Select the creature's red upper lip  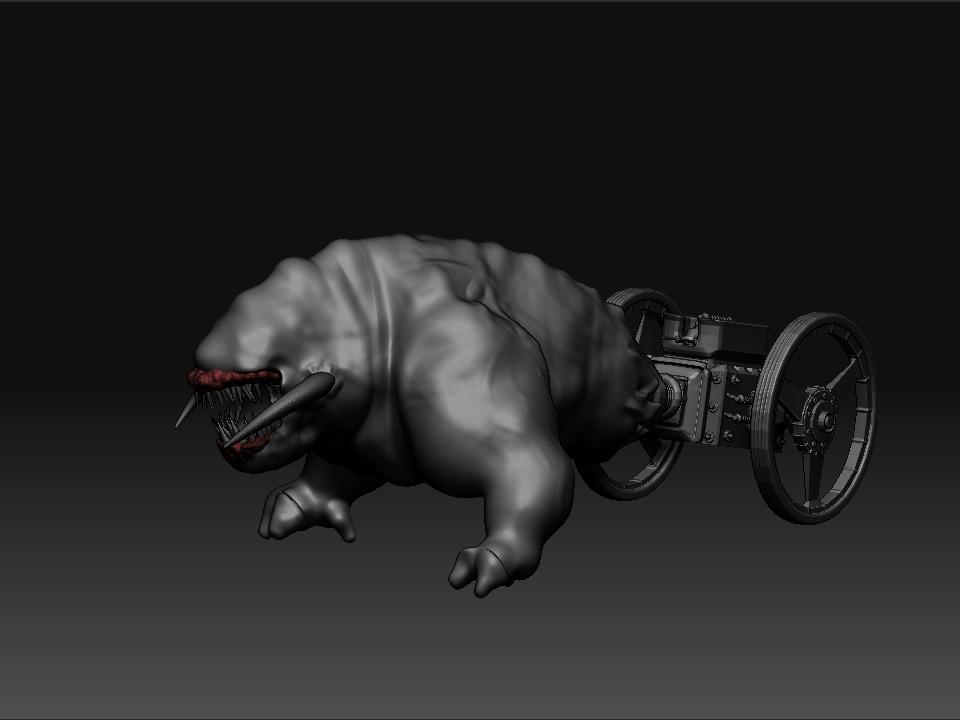tap(233, 378)
